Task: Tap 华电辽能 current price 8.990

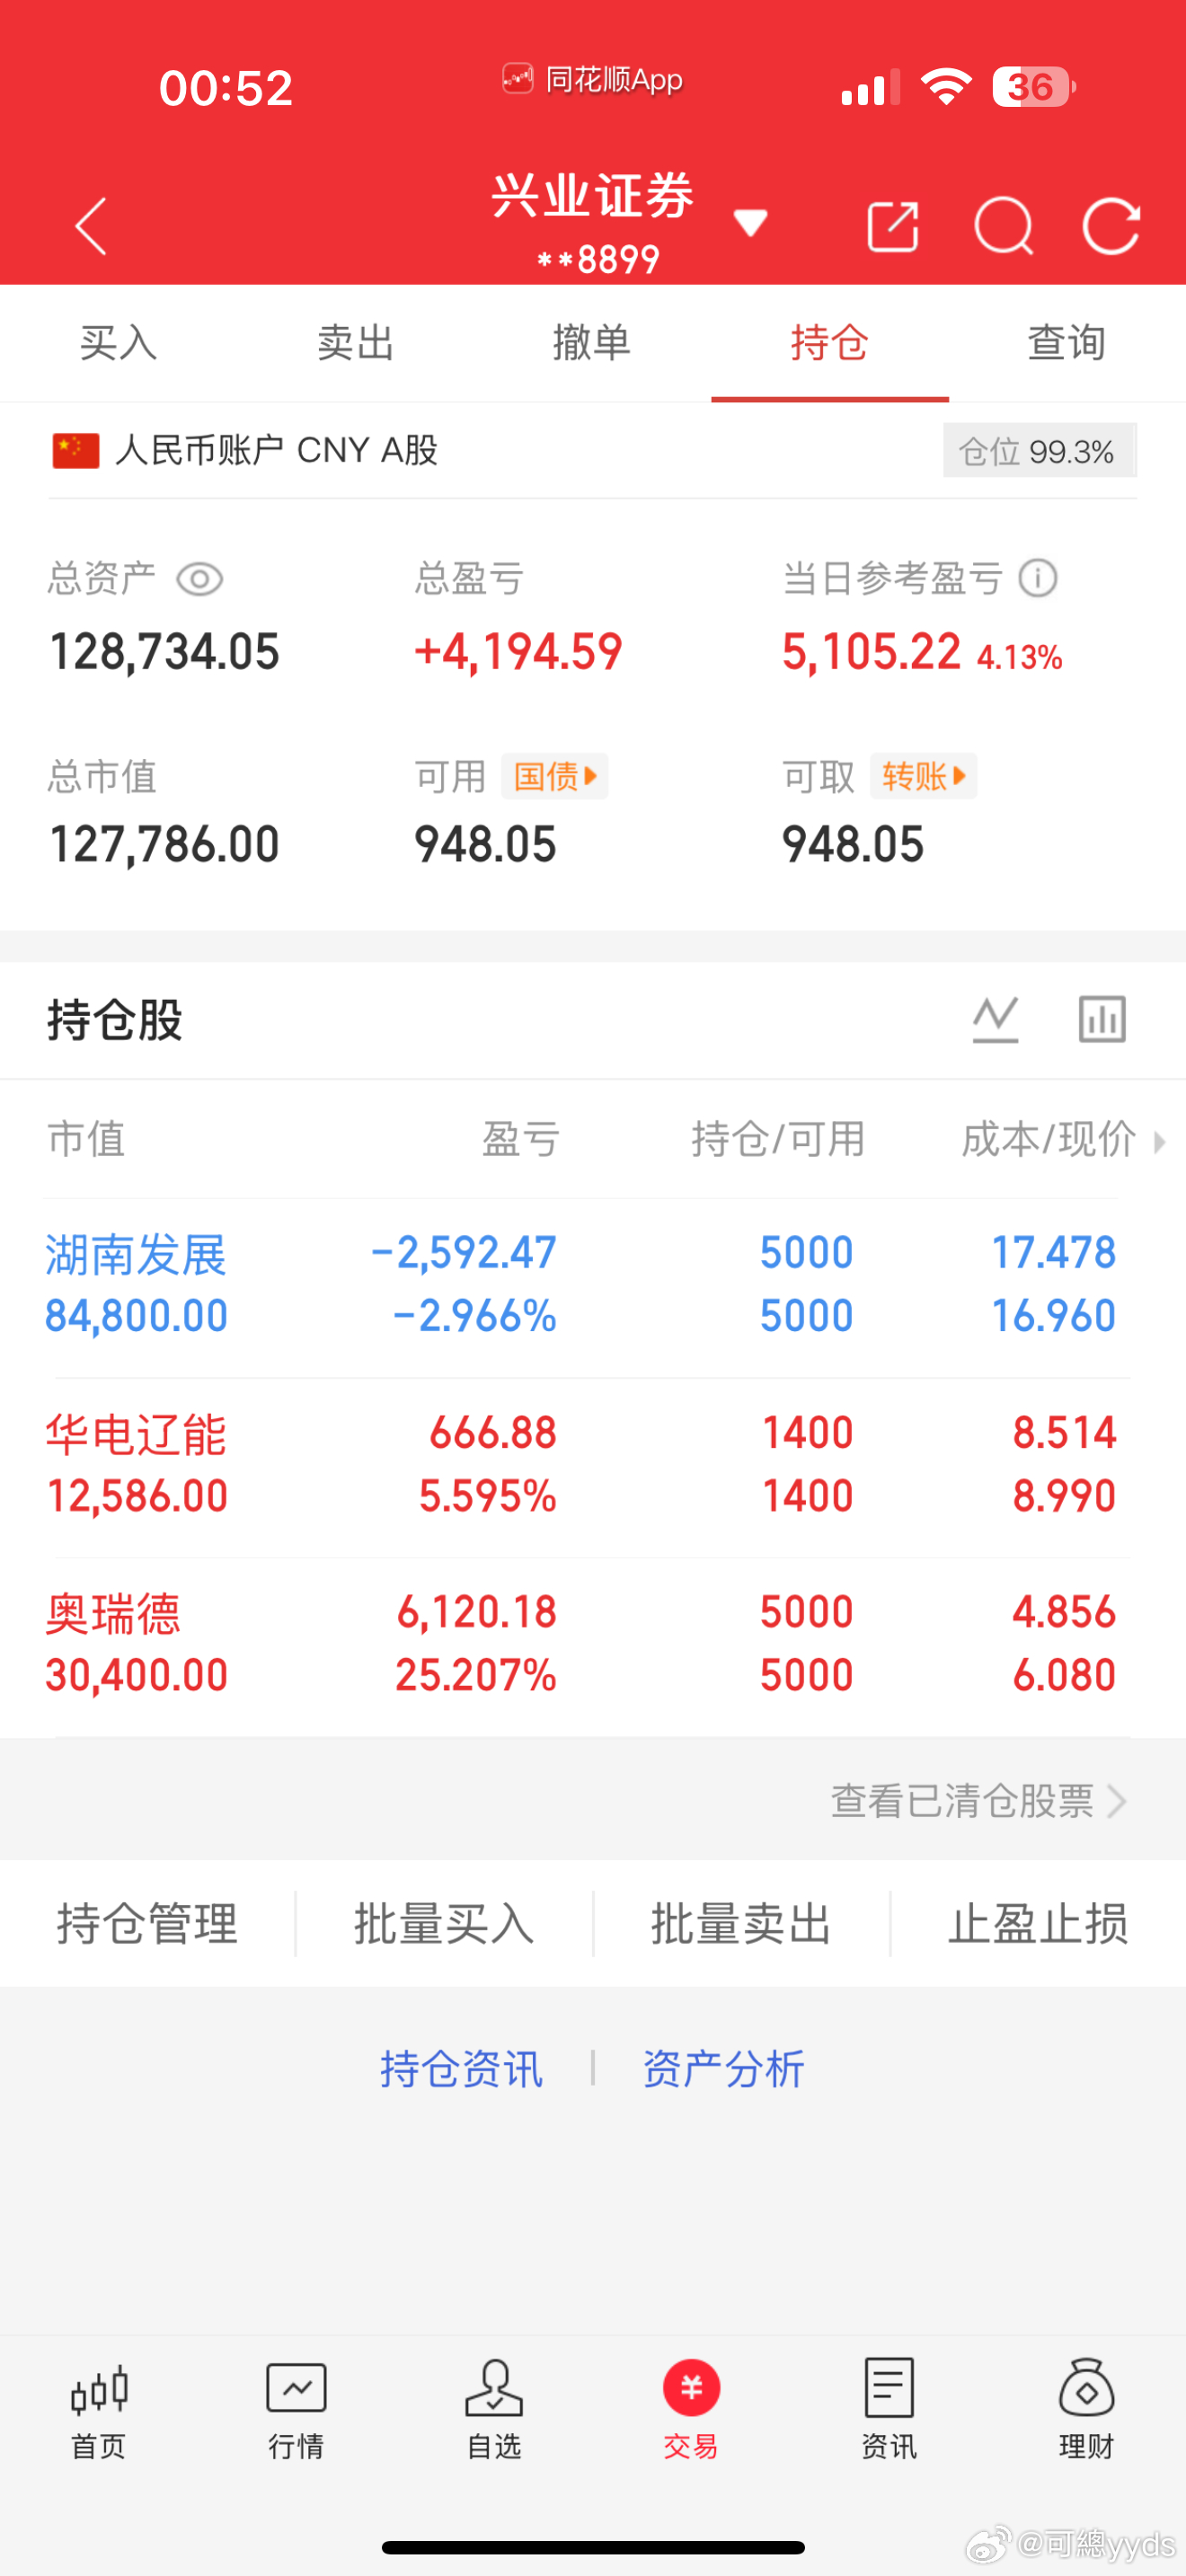Action: tap(1064, 1496)
